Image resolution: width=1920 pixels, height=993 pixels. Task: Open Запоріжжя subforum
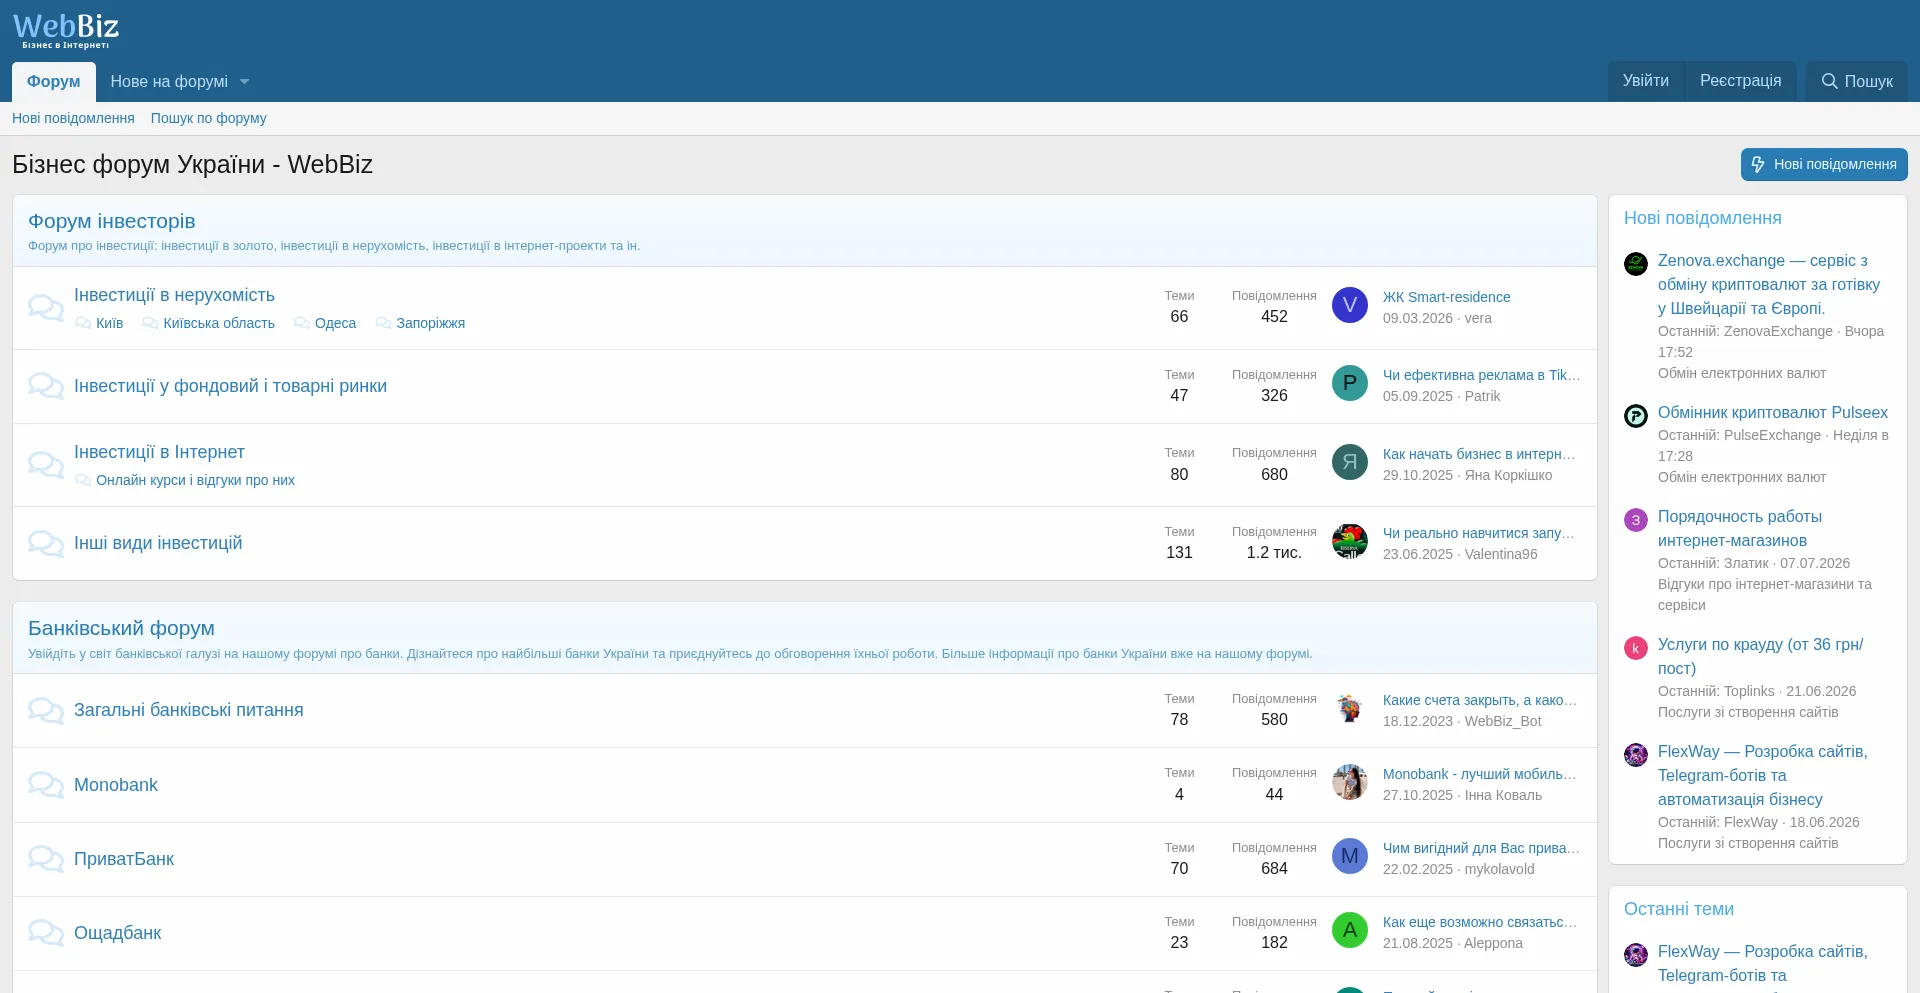(430, 323)
